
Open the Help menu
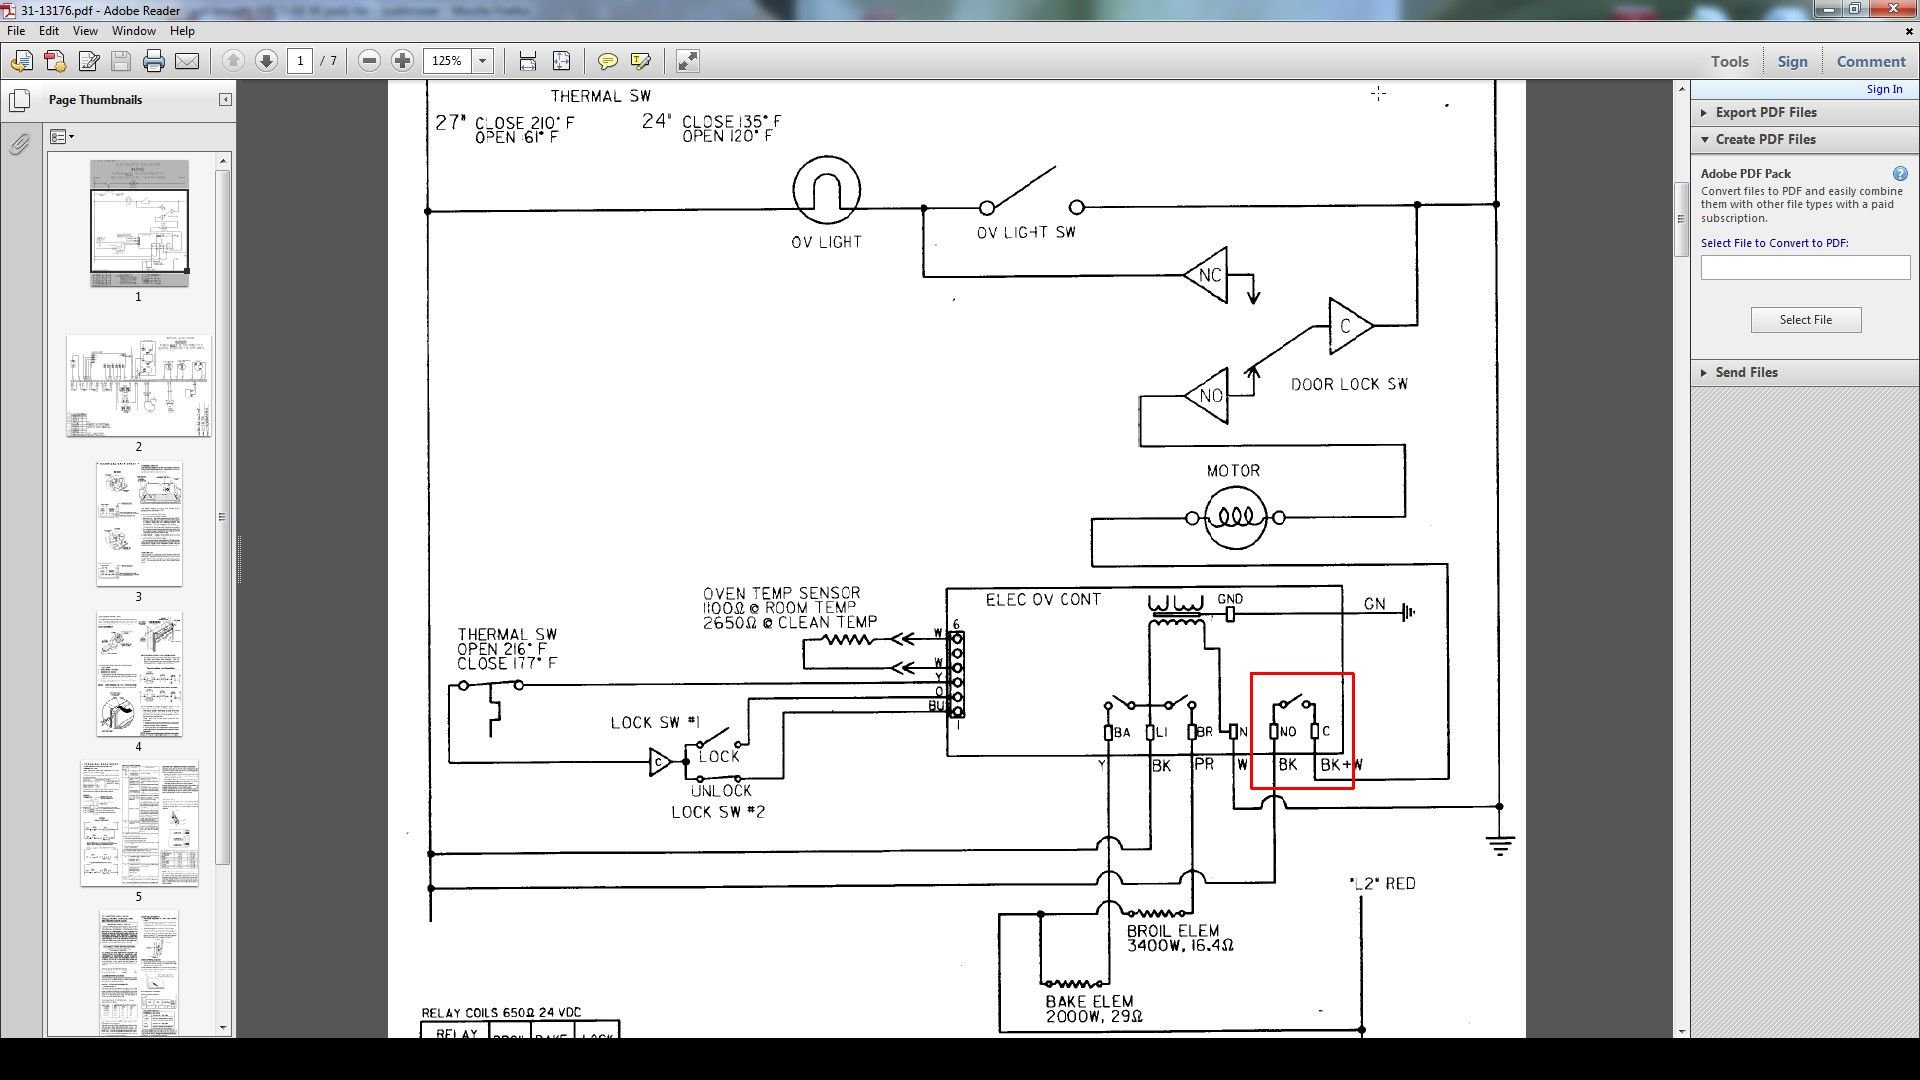(182, 31)
